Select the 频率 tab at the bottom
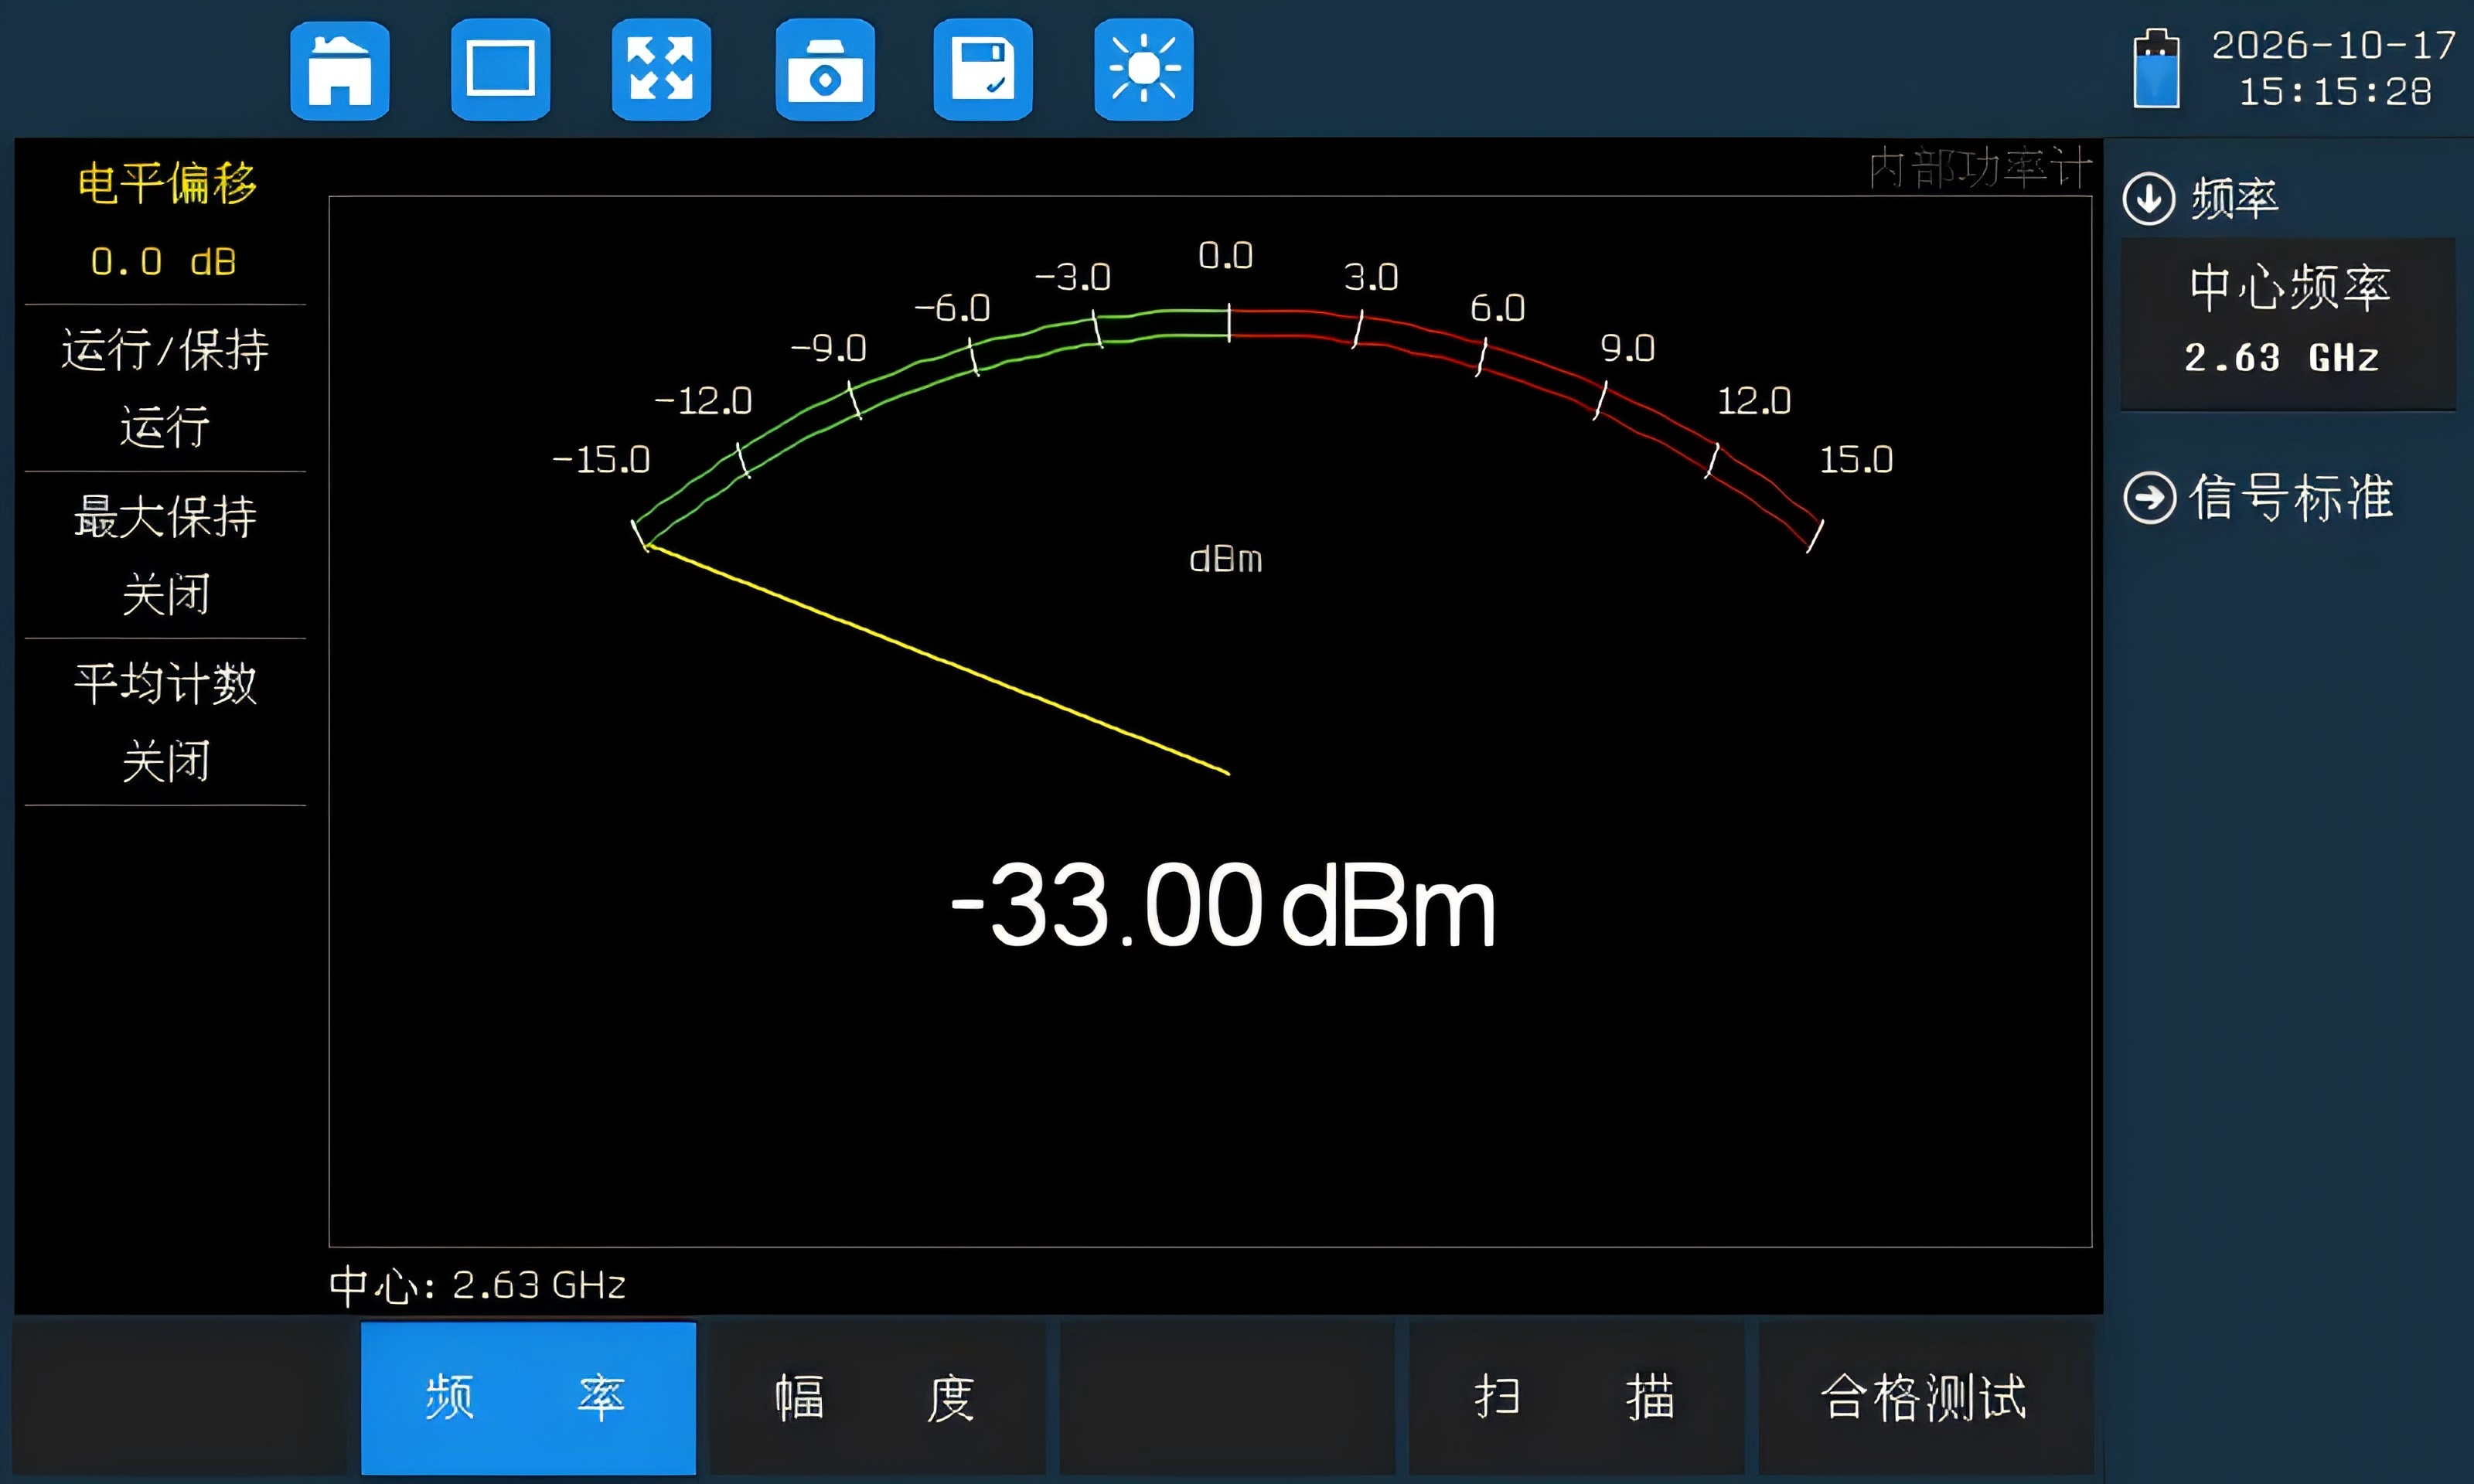This screenshot has height=1484, width=2474. click(x=528, y=1397)
